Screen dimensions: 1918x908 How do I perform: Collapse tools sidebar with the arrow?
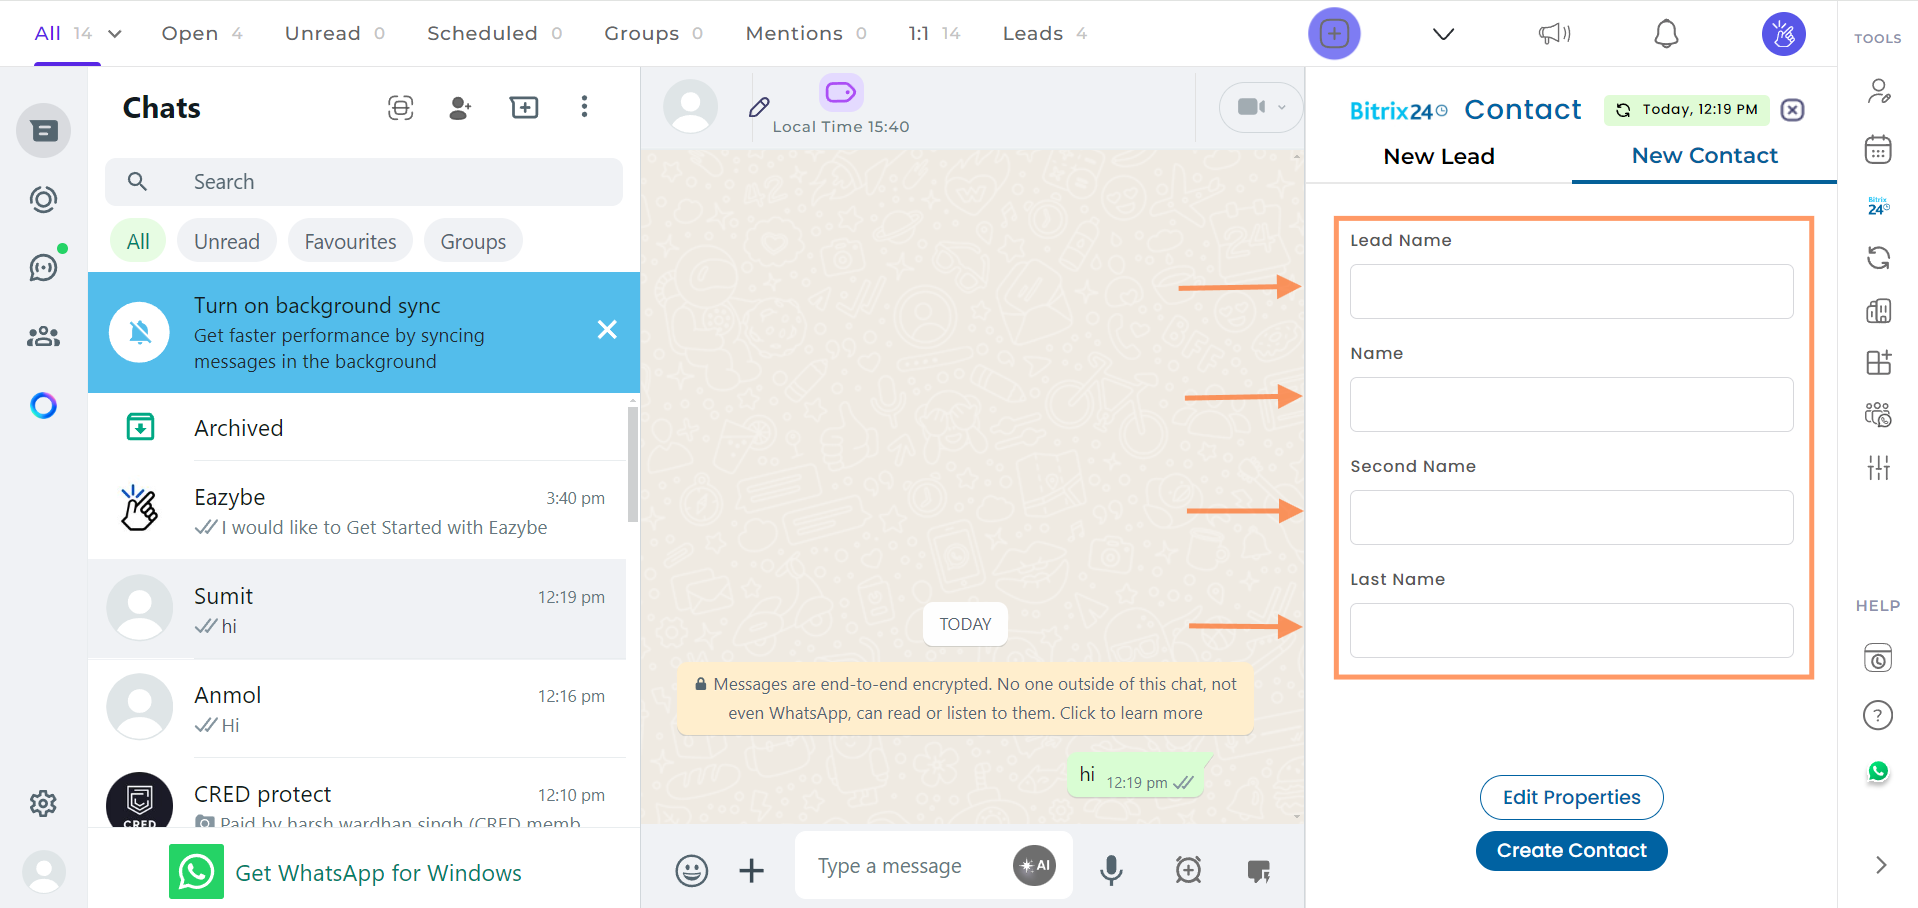[x=1880, y=865]
